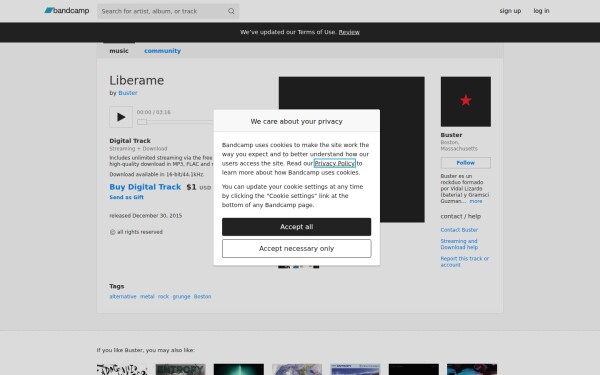
Task: Follow the artist Buster
Action: (466, 163)
